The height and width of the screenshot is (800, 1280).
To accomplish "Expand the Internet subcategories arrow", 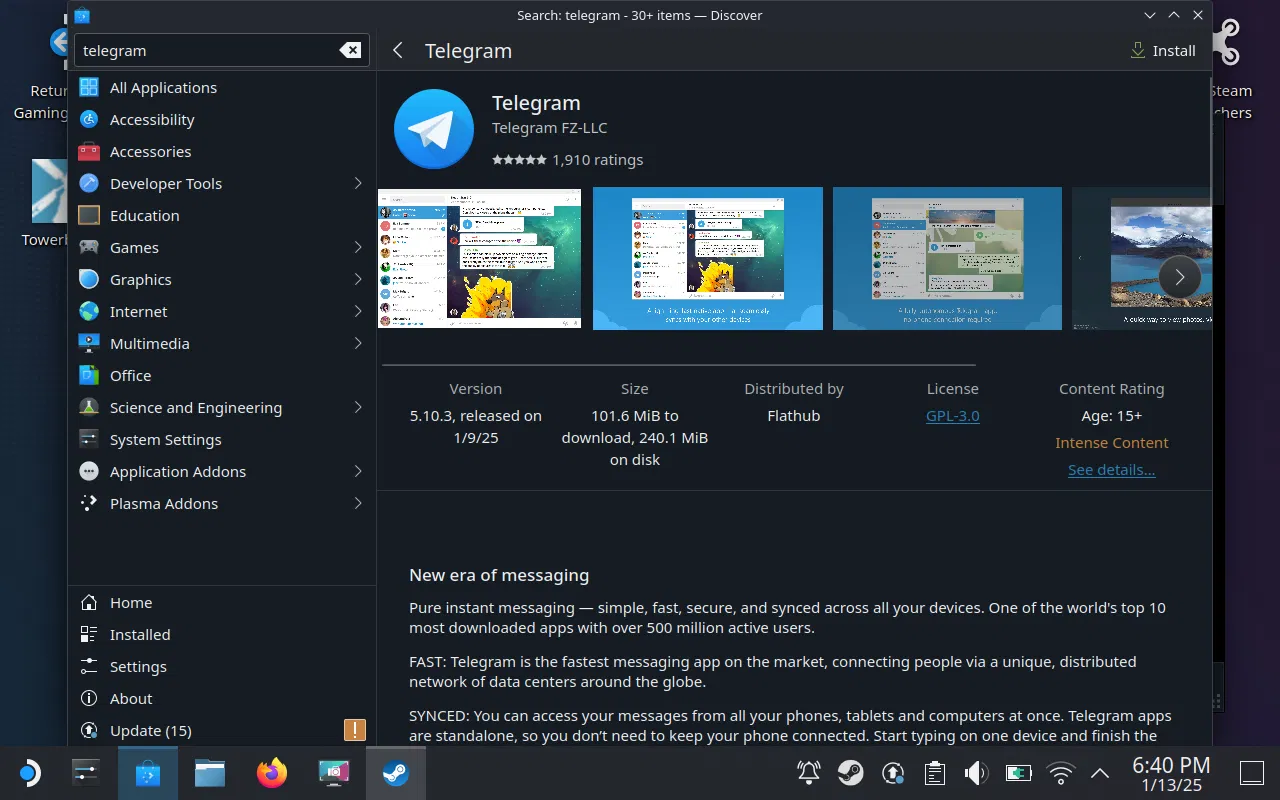I will click(357, 312).
